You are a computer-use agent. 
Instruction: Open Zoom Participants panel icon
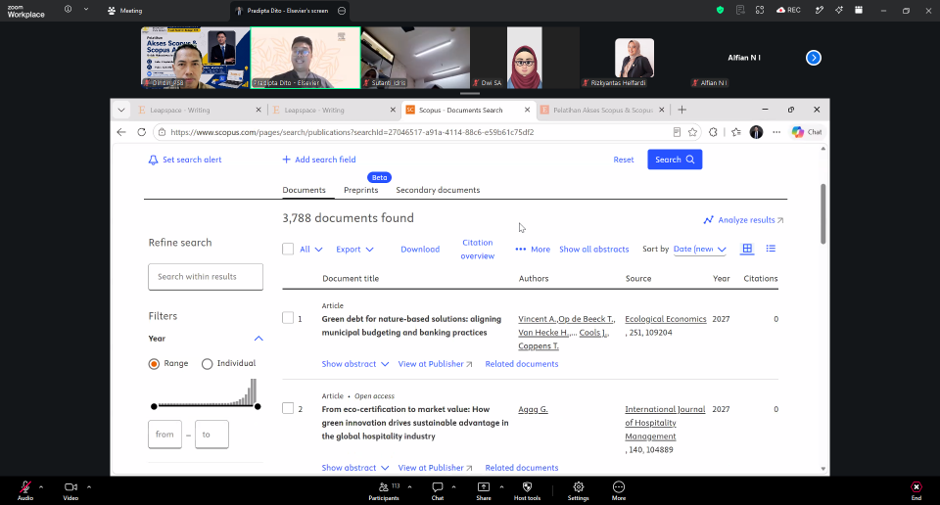pyautogui.click(x=383, y=487)
